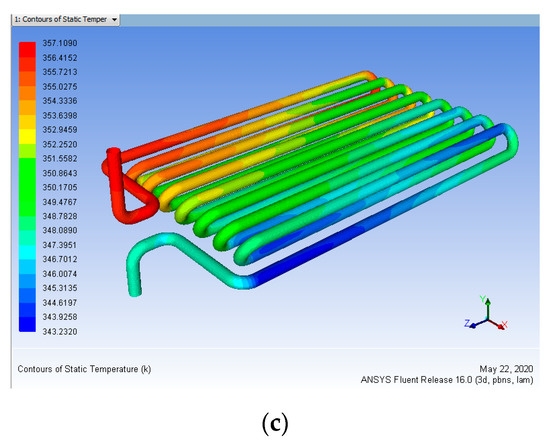Click the red color band at legend top

tap(27, 49)
